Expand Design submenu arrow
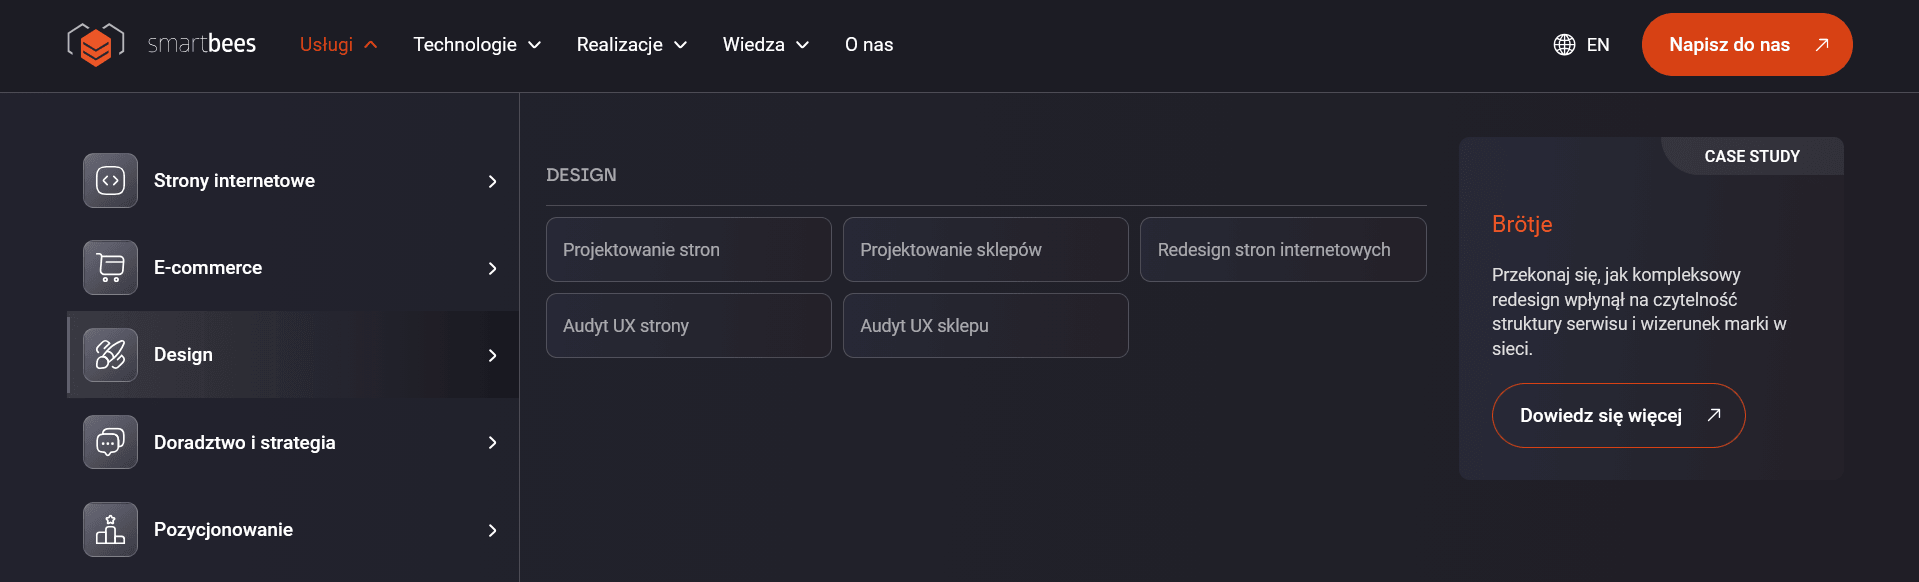 pyautogui.click(x=492, y=355)
